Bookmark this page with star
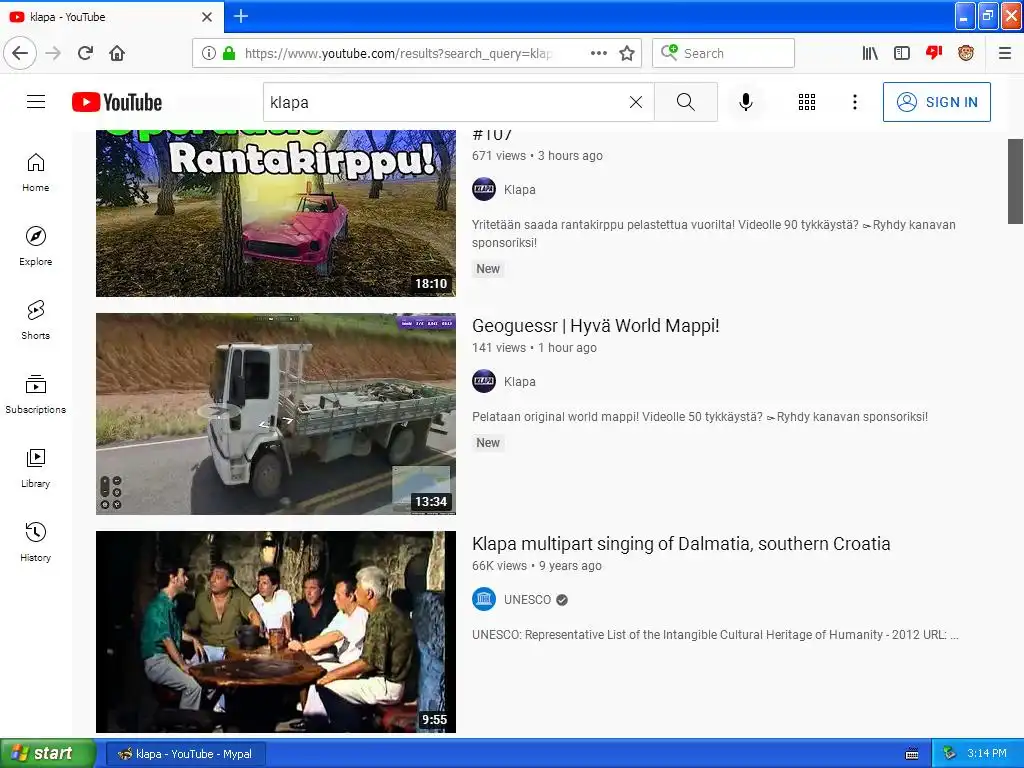This screenshot has width=1024, height=768. (x=627, y=53)
